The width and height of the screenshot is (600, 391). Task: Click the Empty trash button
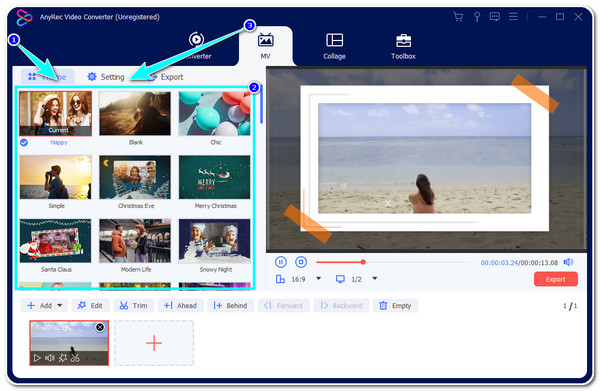coord(395,306)
